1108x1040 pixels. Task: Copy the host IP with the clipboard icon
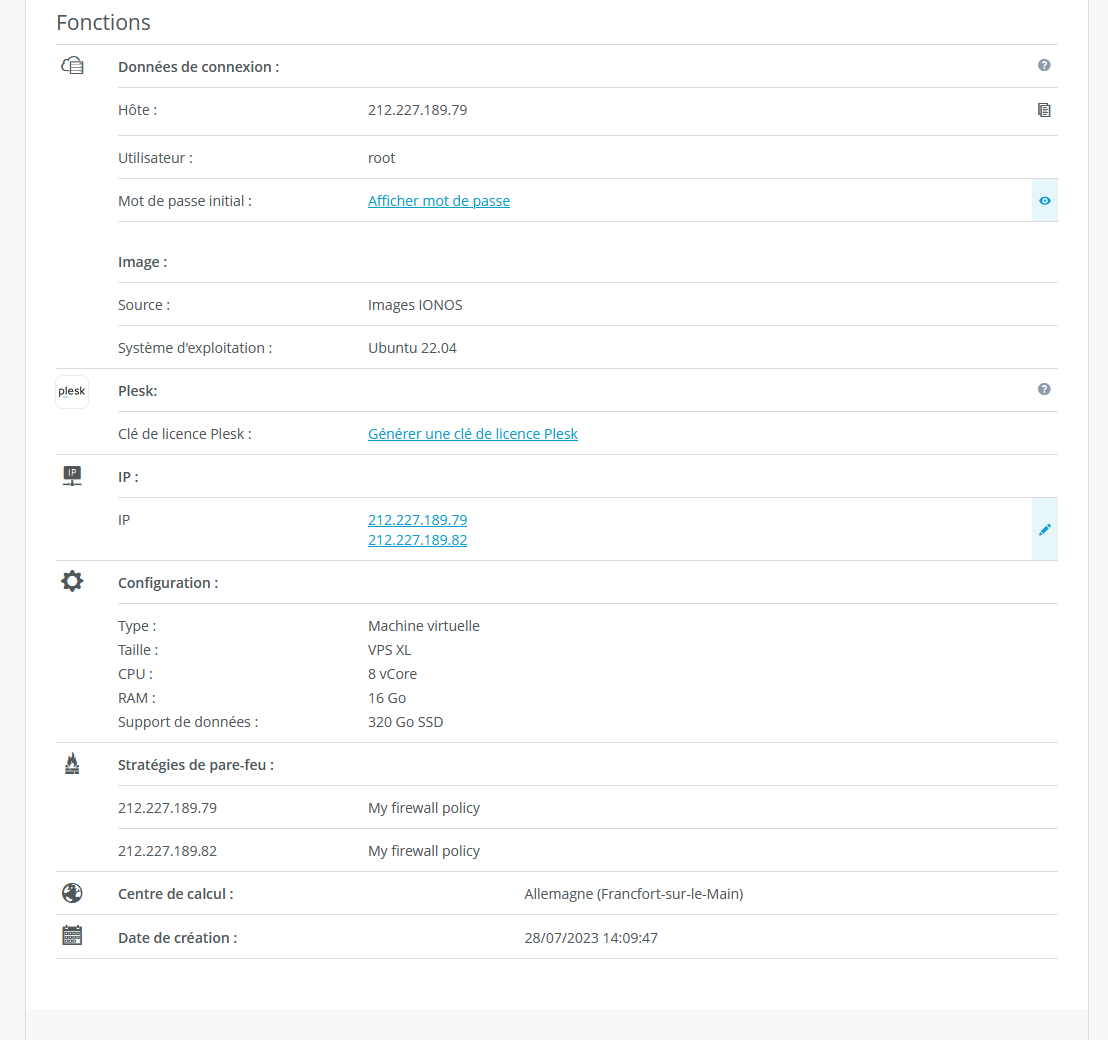pos(1044,110)
